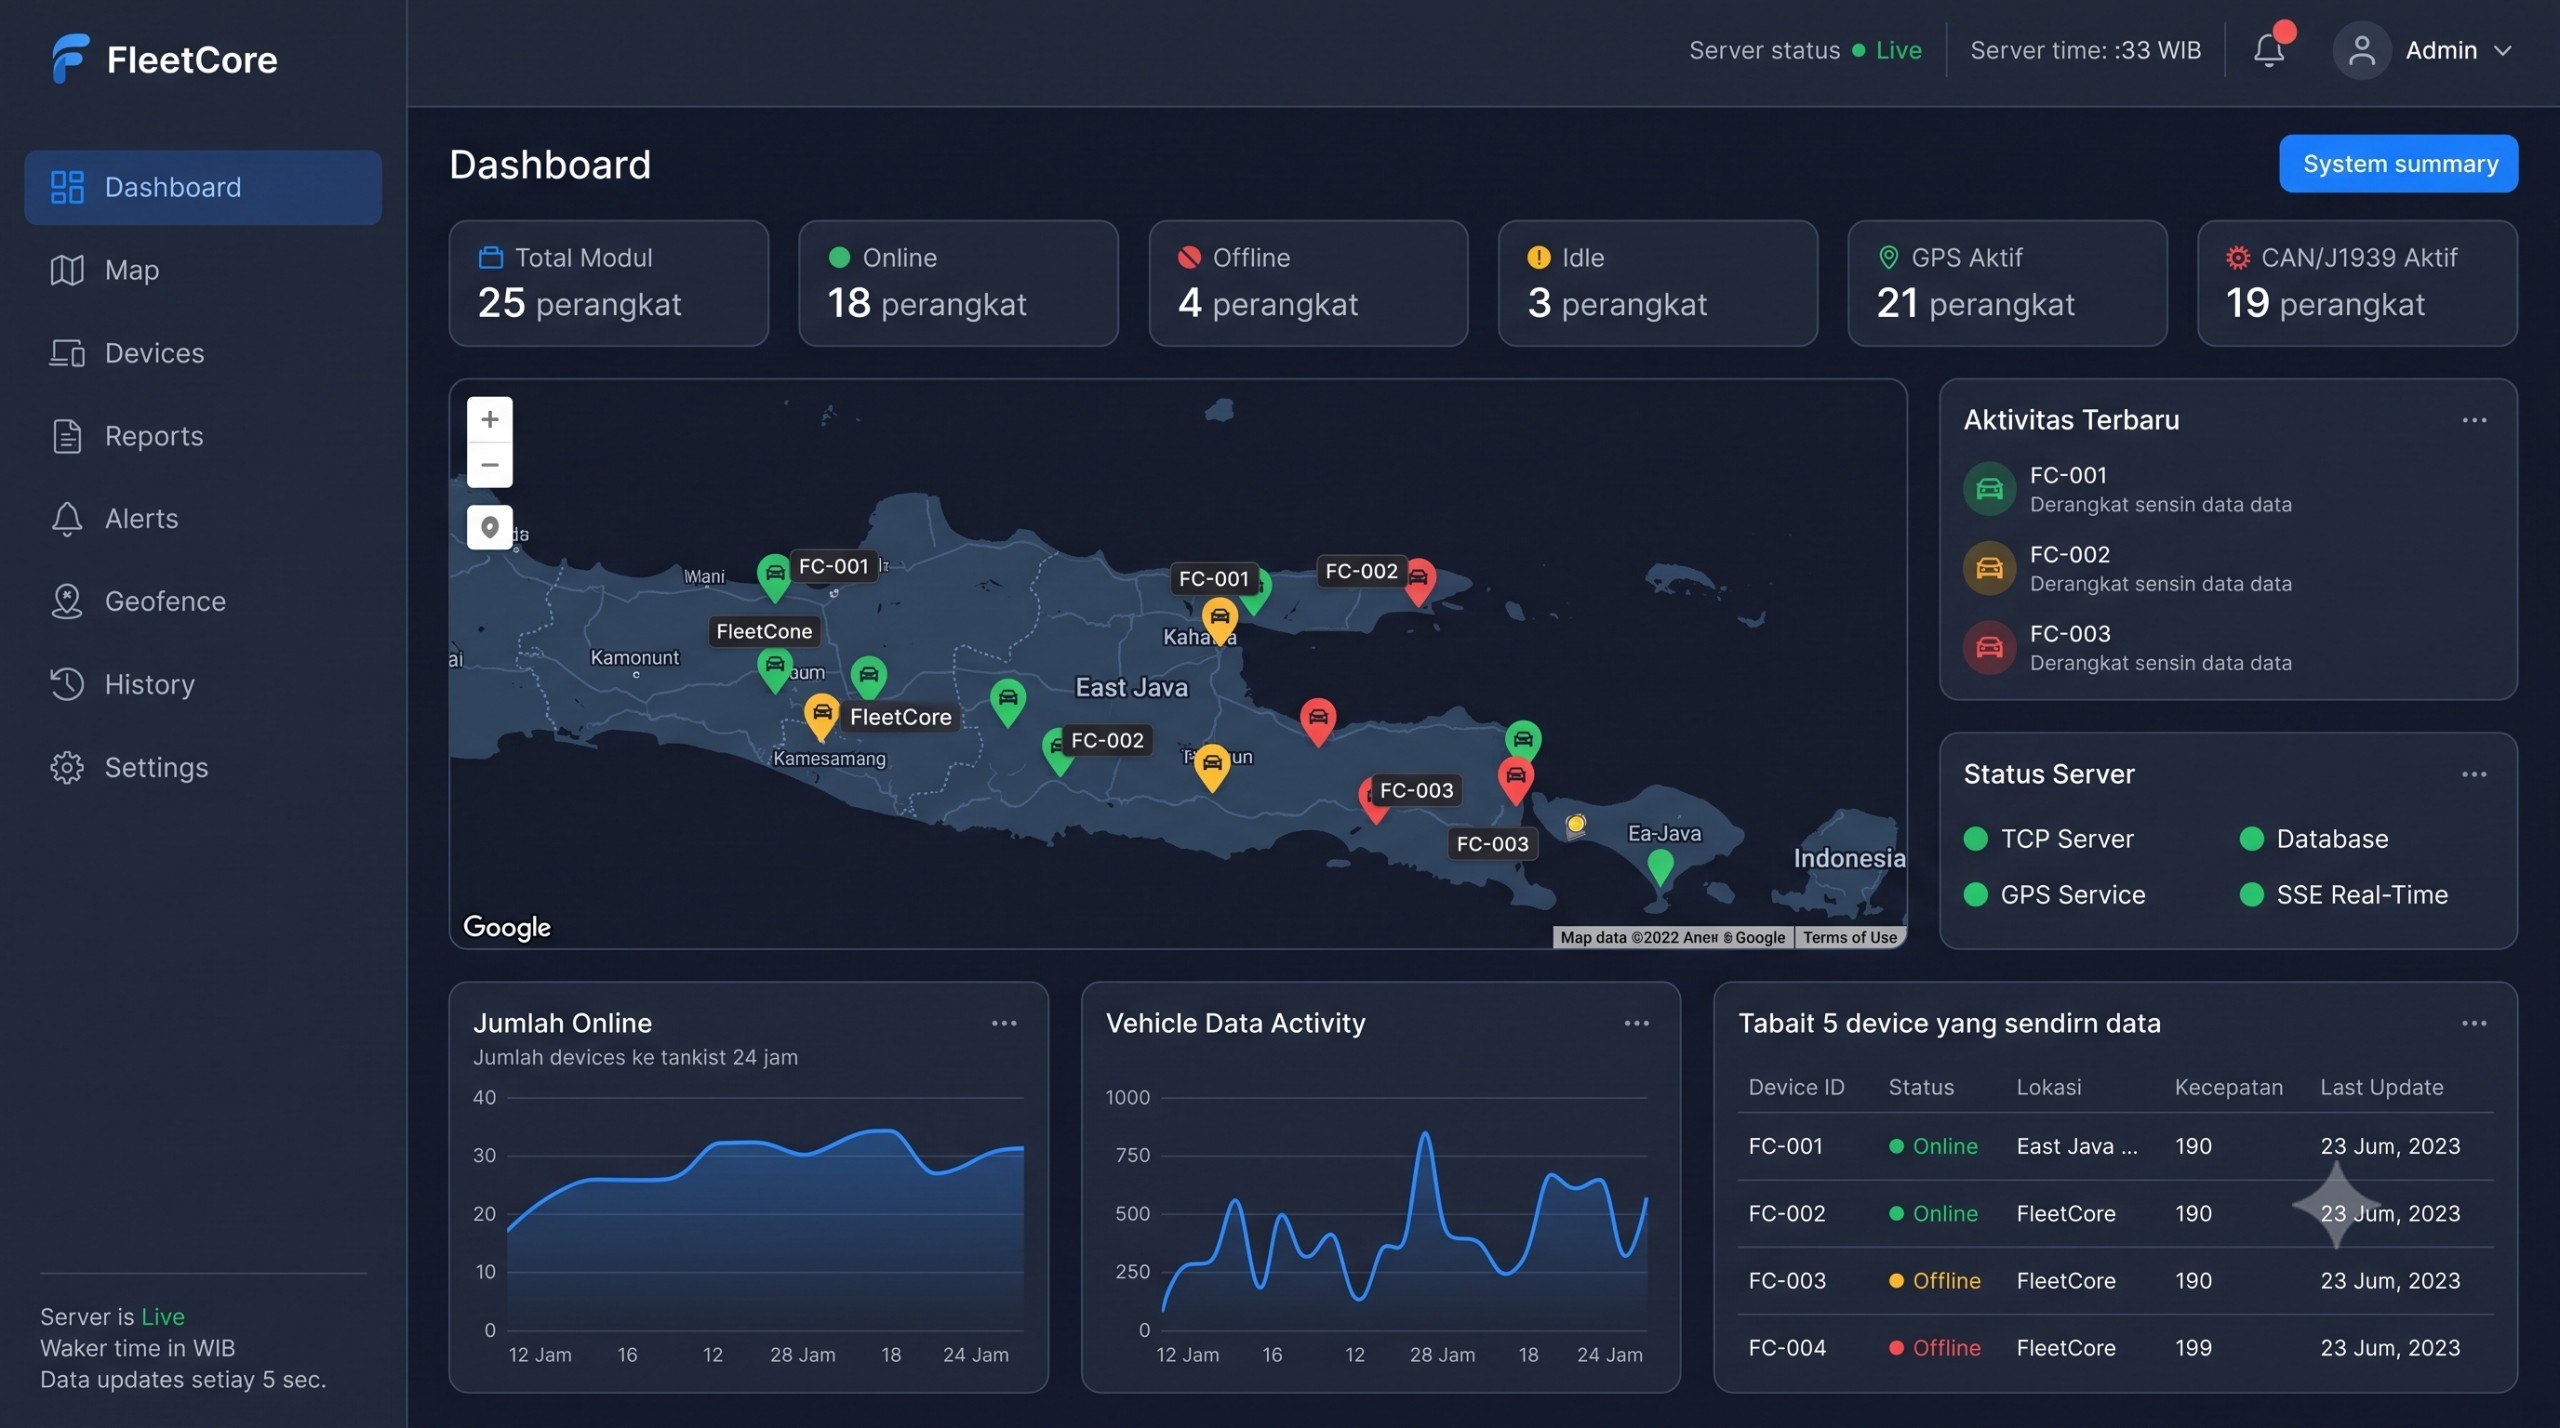Click red FC-003 vehicle icon in Aktivitas Terbaru
Screen dimensions: 2560x1428
click(1990, 647)
